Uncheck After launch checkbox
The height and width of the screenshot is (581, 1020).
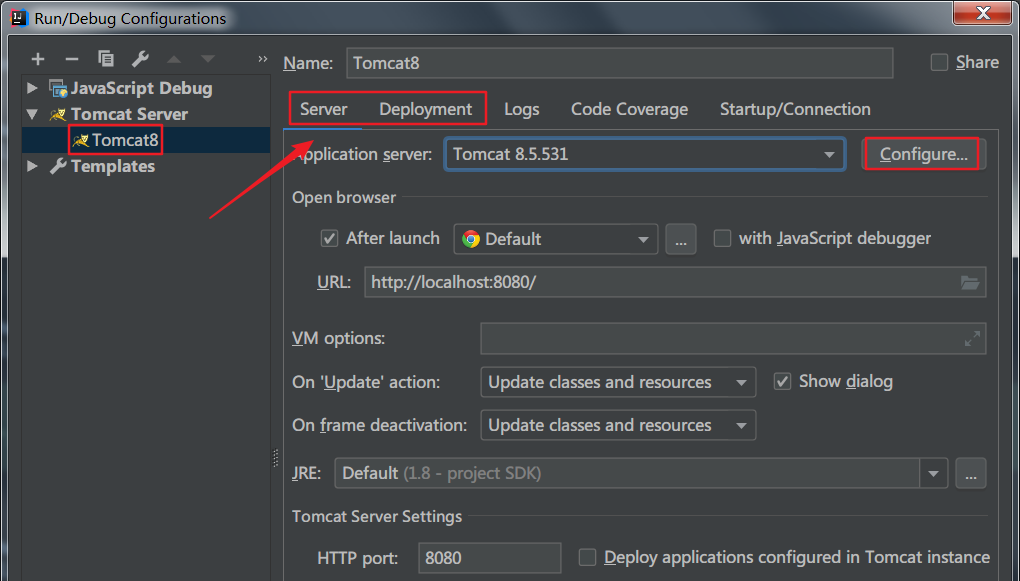click(329, 238)
